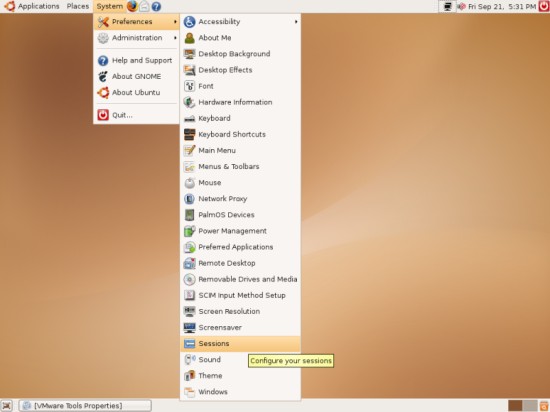Screen dimensions: 550x412
Task: Open the Places menu
Action: (x=78, y=6)
